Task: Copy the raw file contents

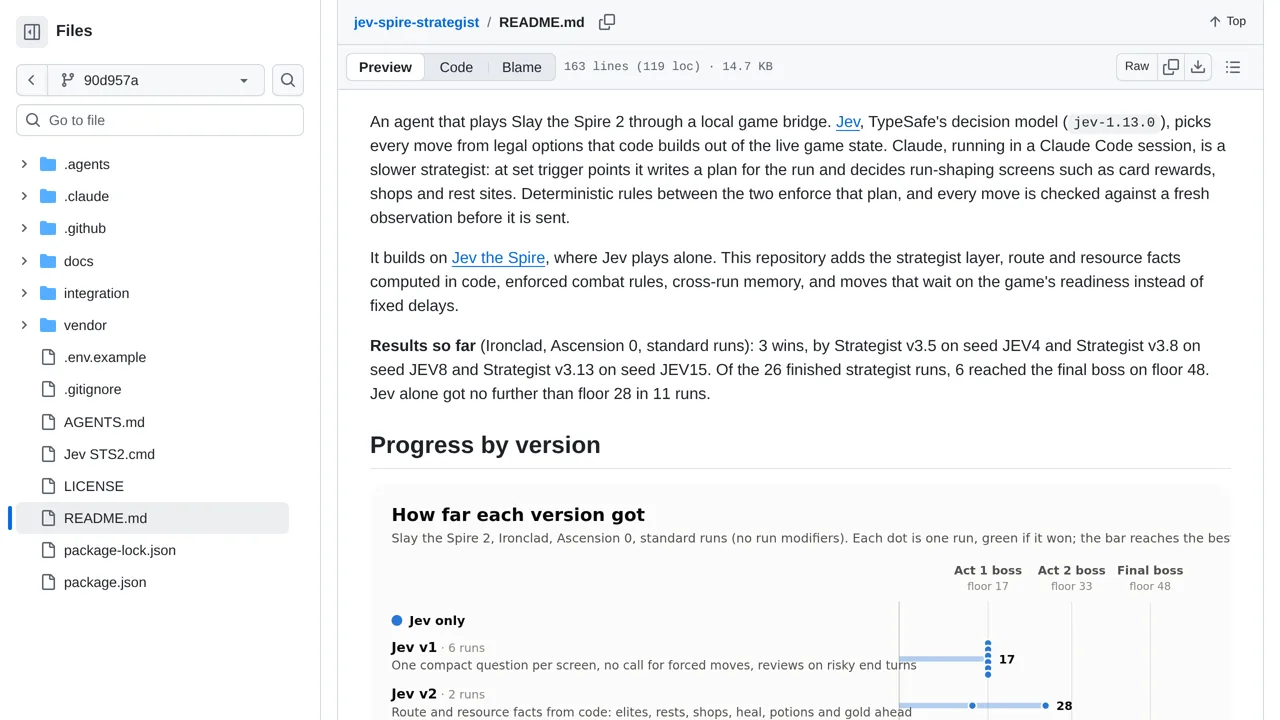Action: pos(1171,67)
